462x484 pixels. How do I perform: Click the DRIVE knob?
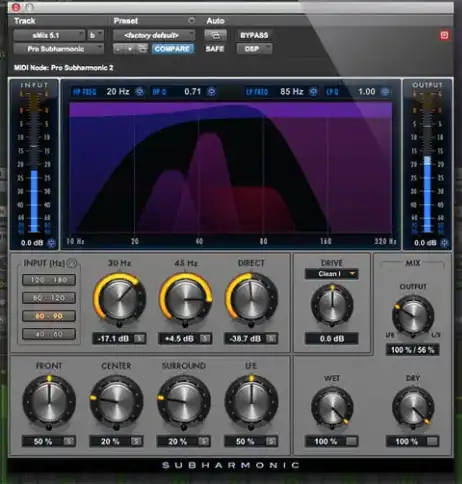(332, 305)
